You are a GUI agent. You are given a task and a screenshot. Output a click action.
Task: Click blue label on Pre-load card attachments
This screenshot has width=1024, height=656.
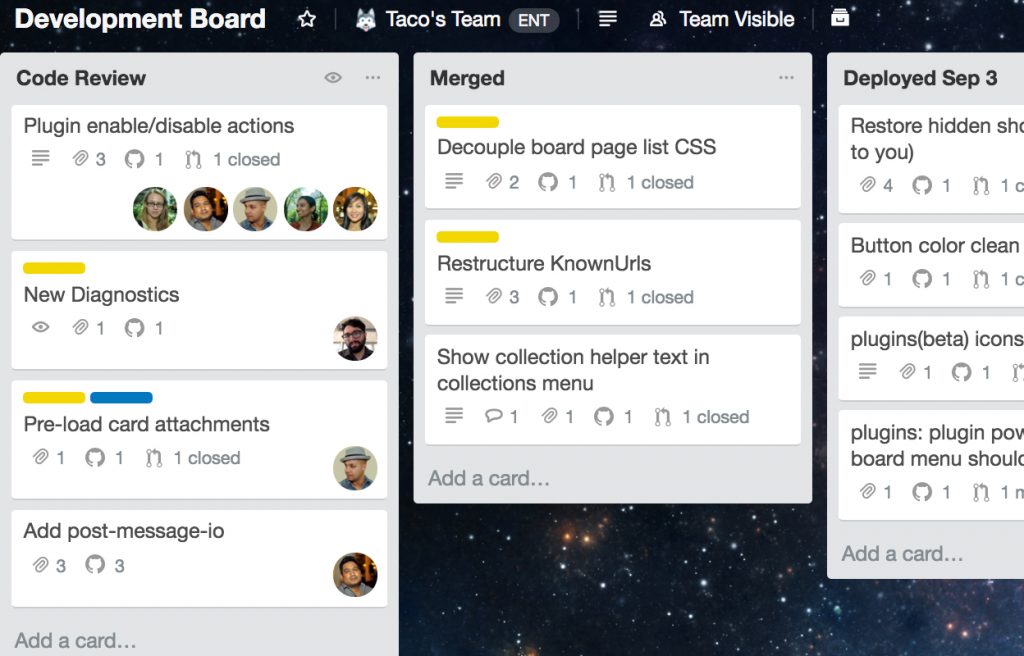pos(121,398)
